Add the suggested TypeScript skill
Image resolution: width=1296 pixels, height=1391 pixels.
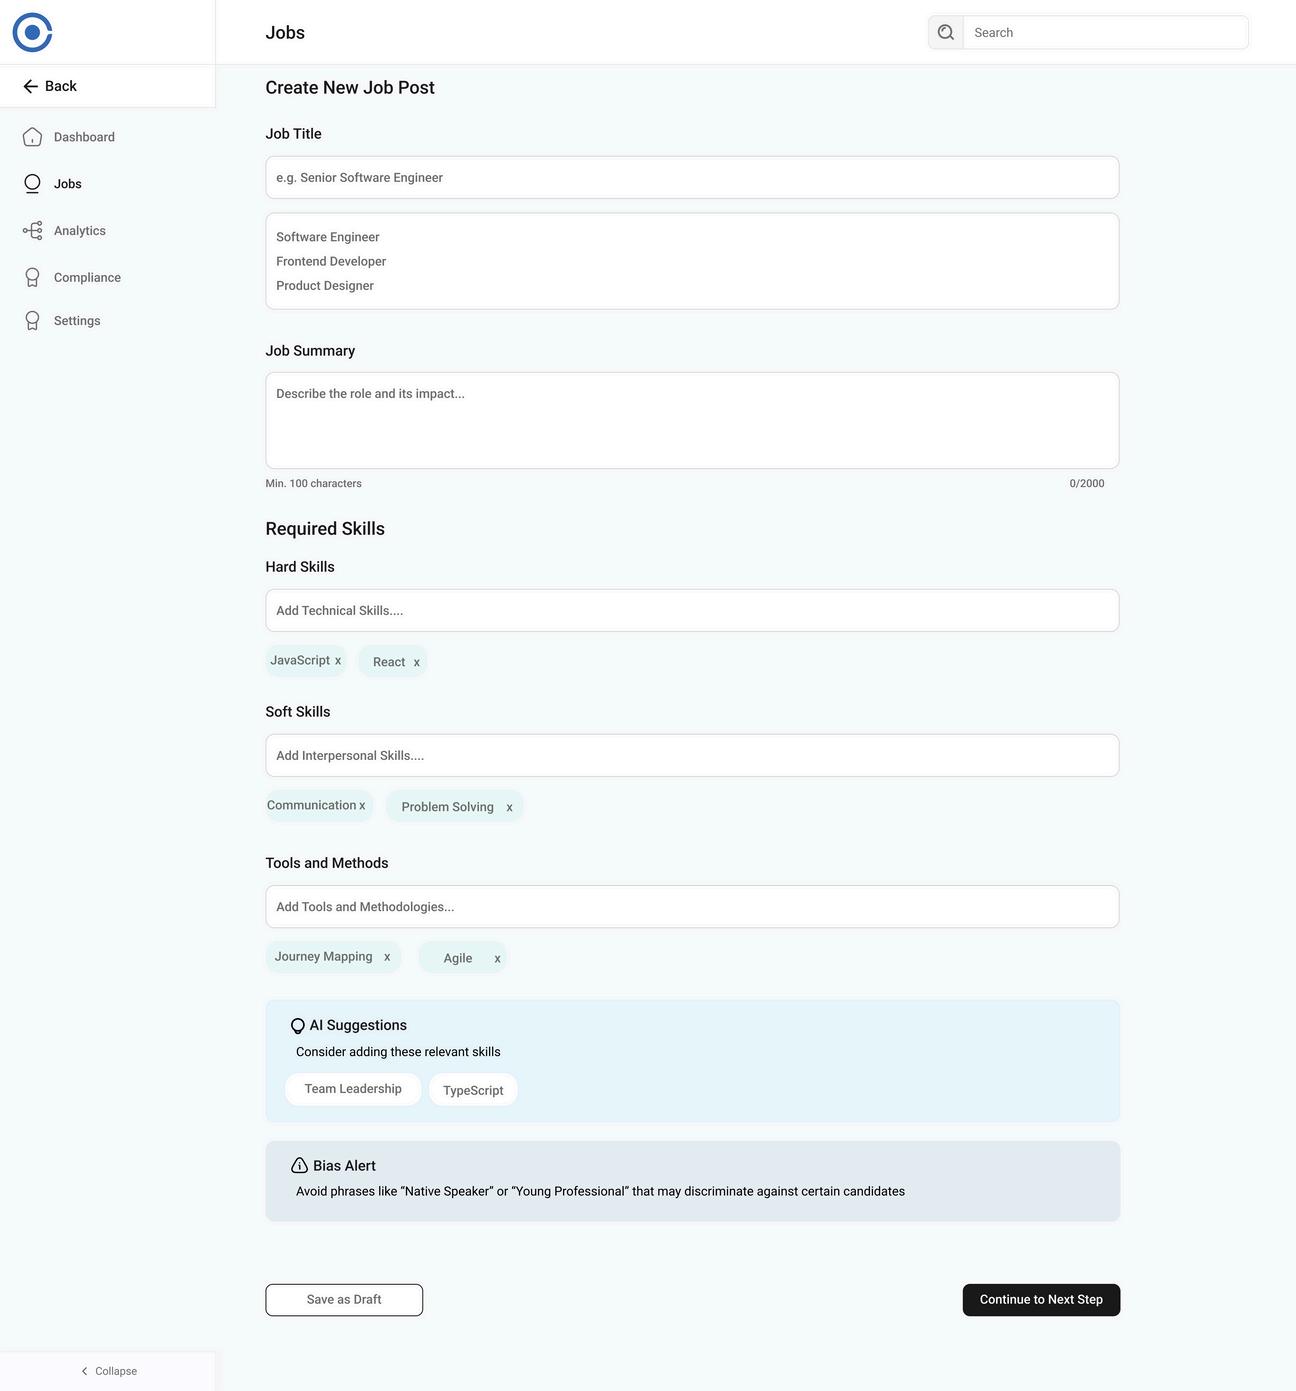pos(473,1090)
